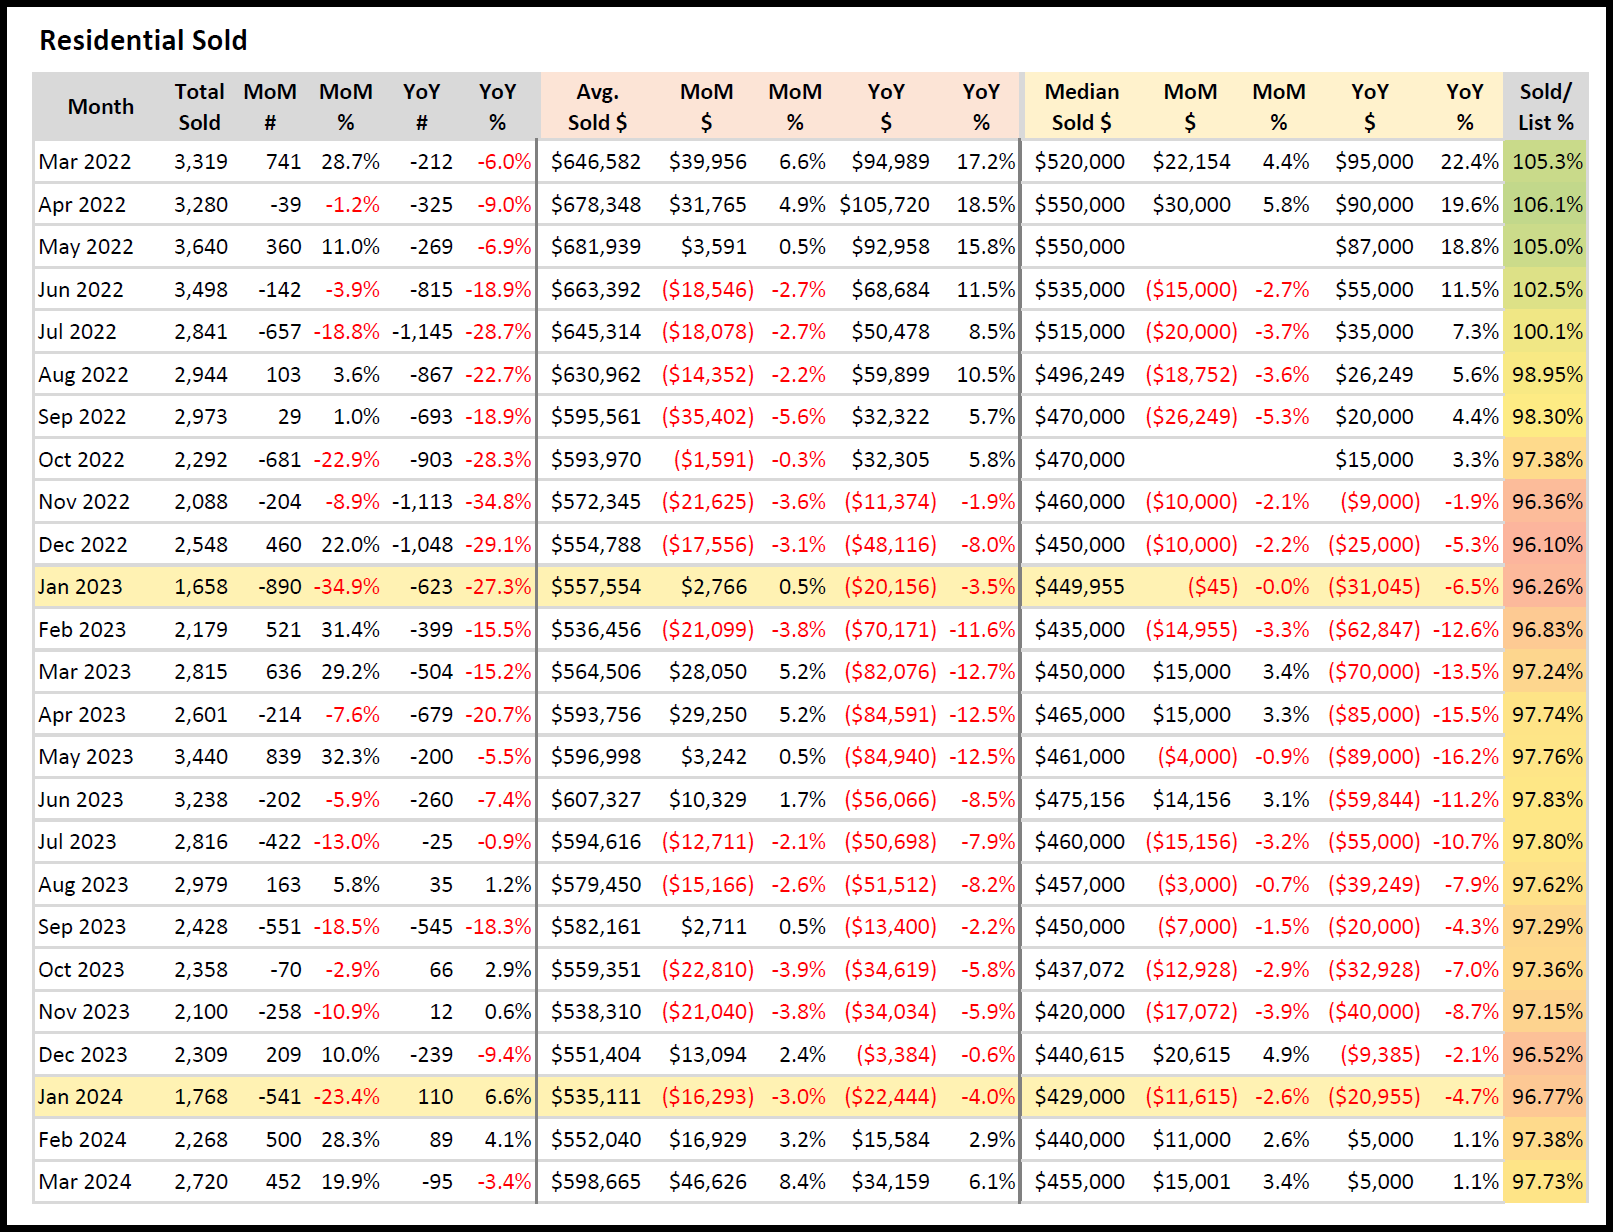This screenshot has width=1613, height=1232.
Task: Select the Avg. Sold $ header
Action: tap(597, 107)
